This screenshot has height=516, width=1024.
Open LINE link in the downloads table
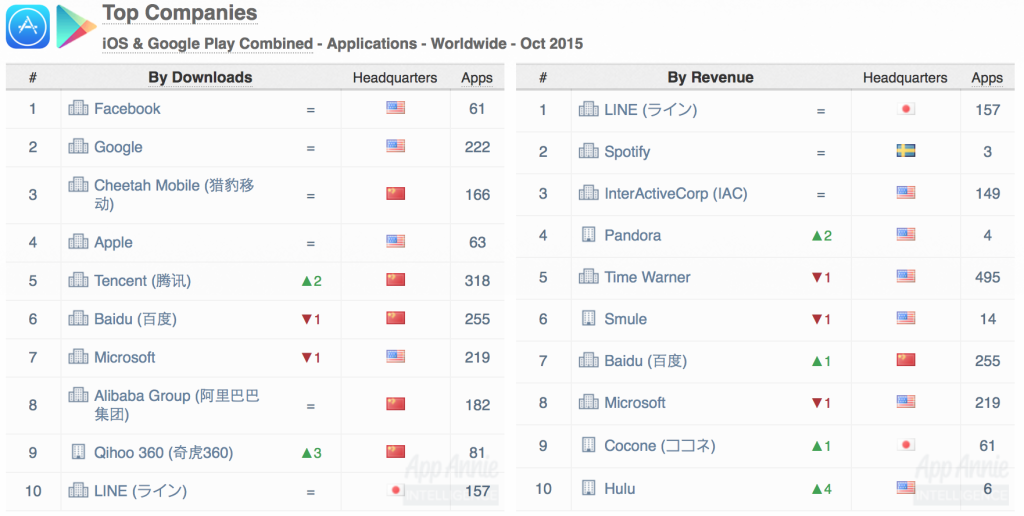tap(140, 491)
